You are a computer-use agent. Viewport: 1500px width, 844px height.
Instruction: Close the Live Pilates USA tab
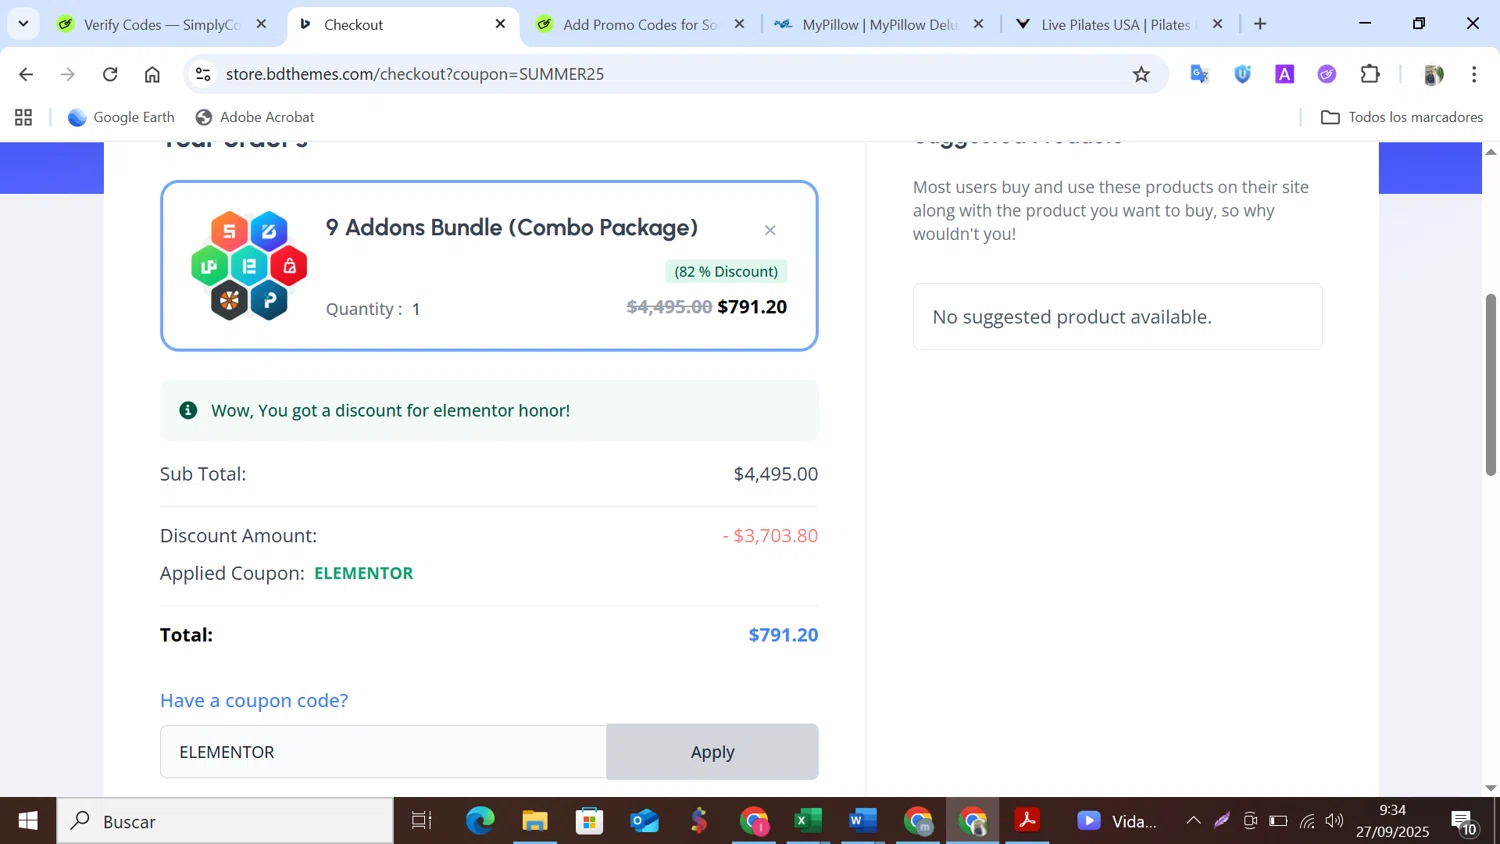click(x=1217, y=24)
